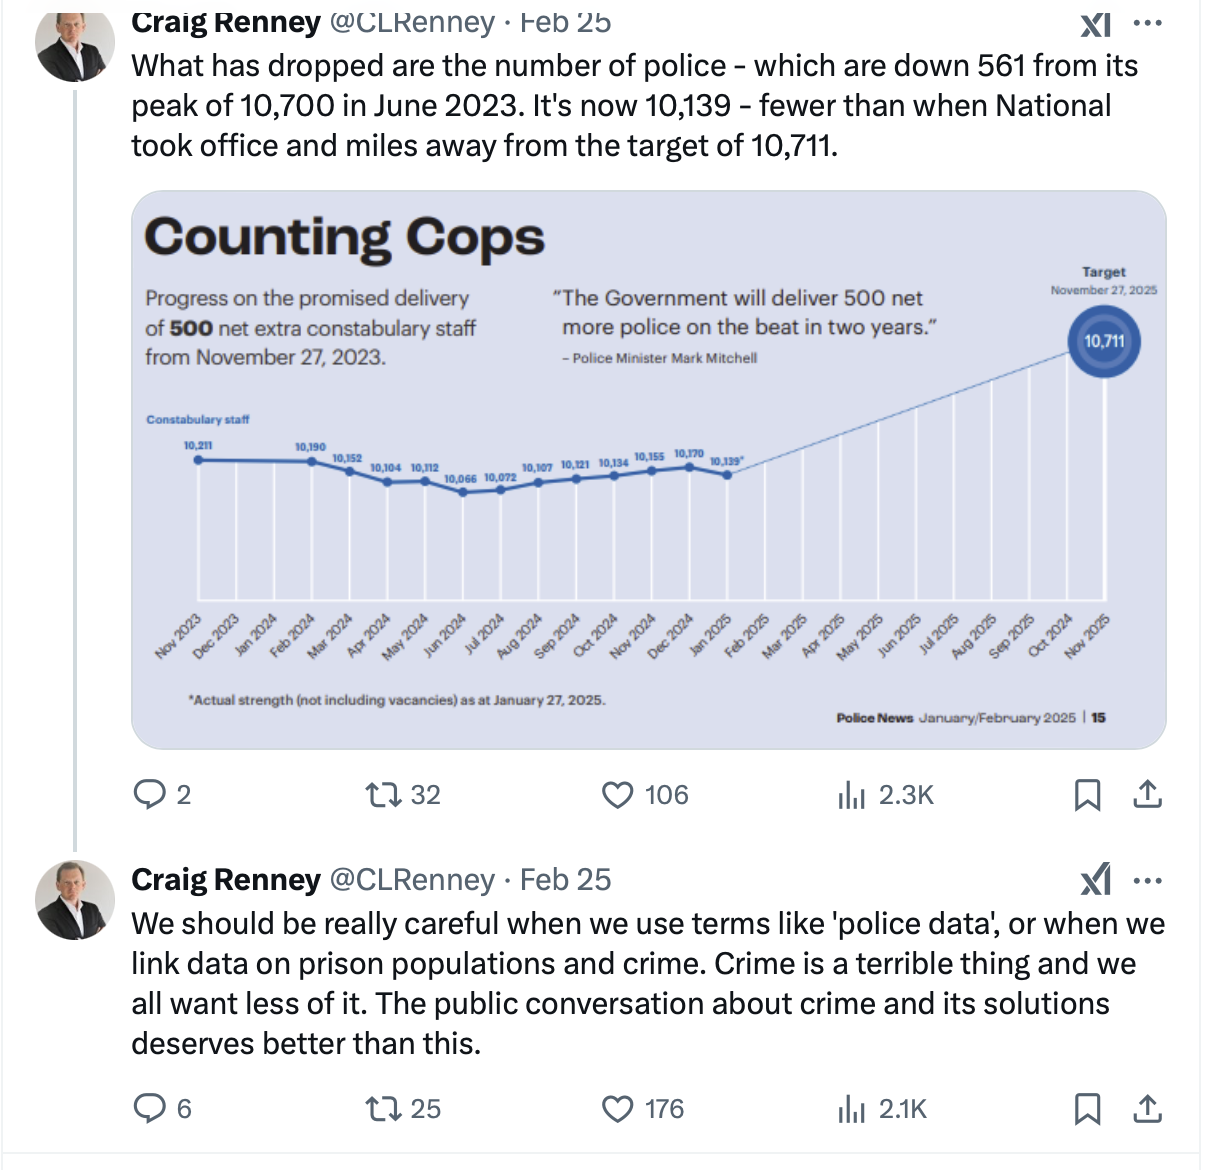This screenshot has height=1170, width=1208.
Task: Share the Counting Cops chart tweet
Action: [x=1147, y=795]
